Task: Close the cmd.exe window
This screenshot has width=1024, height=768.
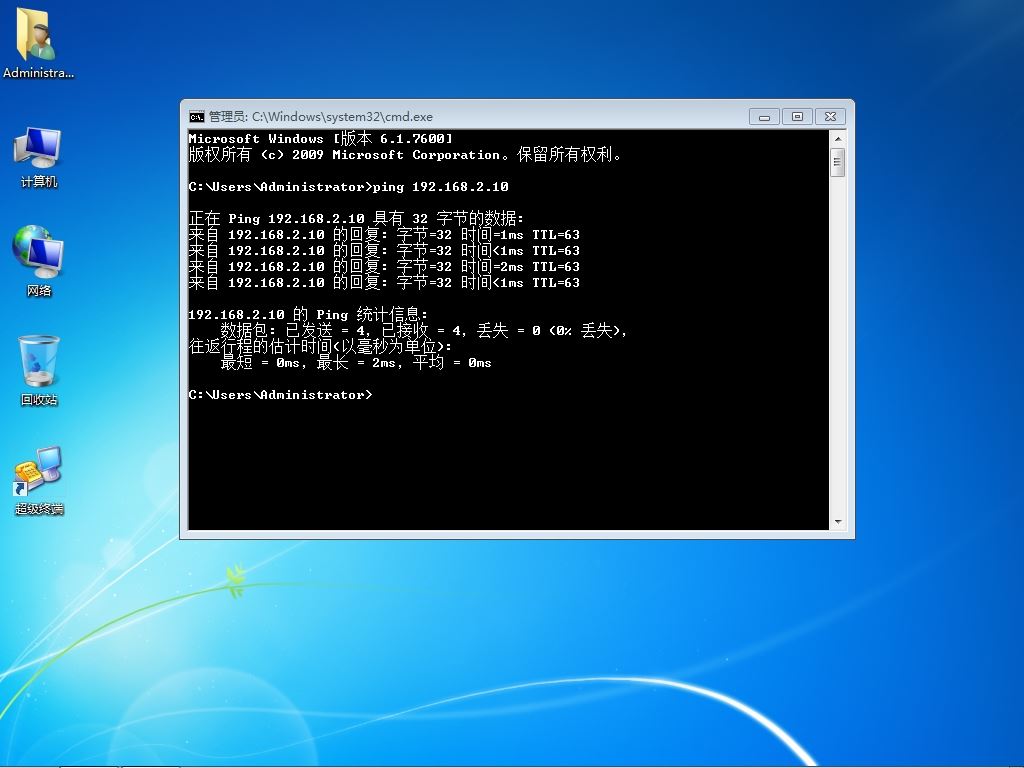Action: click(x=830, y=117)
